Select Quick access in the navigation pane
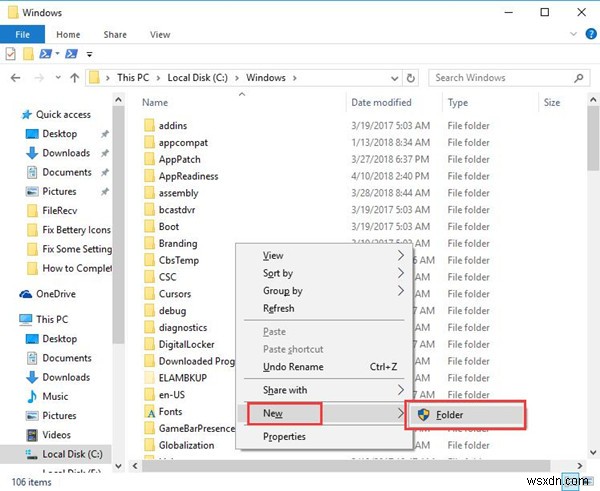 (63, 114)
